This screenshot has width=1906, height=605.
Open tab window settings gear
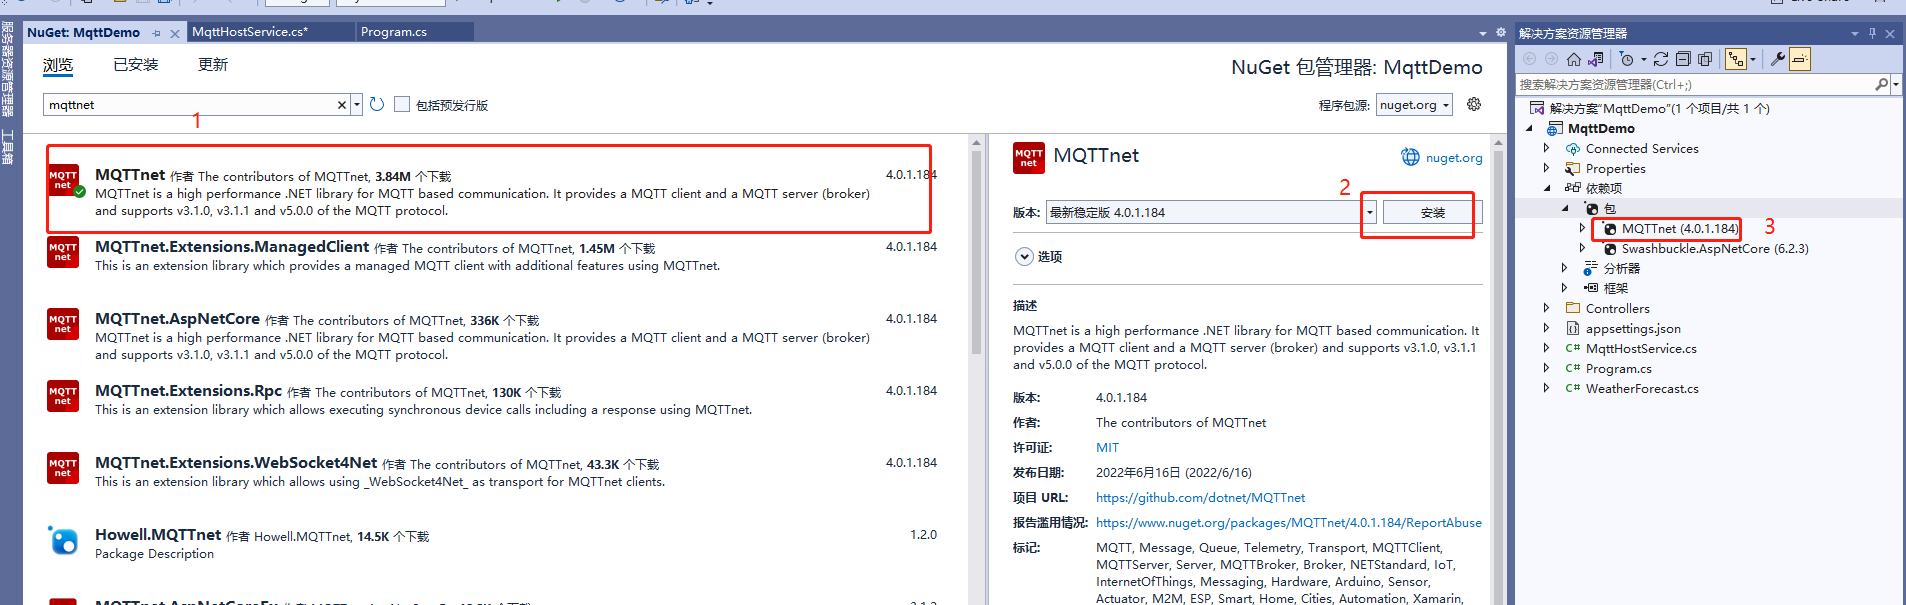[1500, 32]
